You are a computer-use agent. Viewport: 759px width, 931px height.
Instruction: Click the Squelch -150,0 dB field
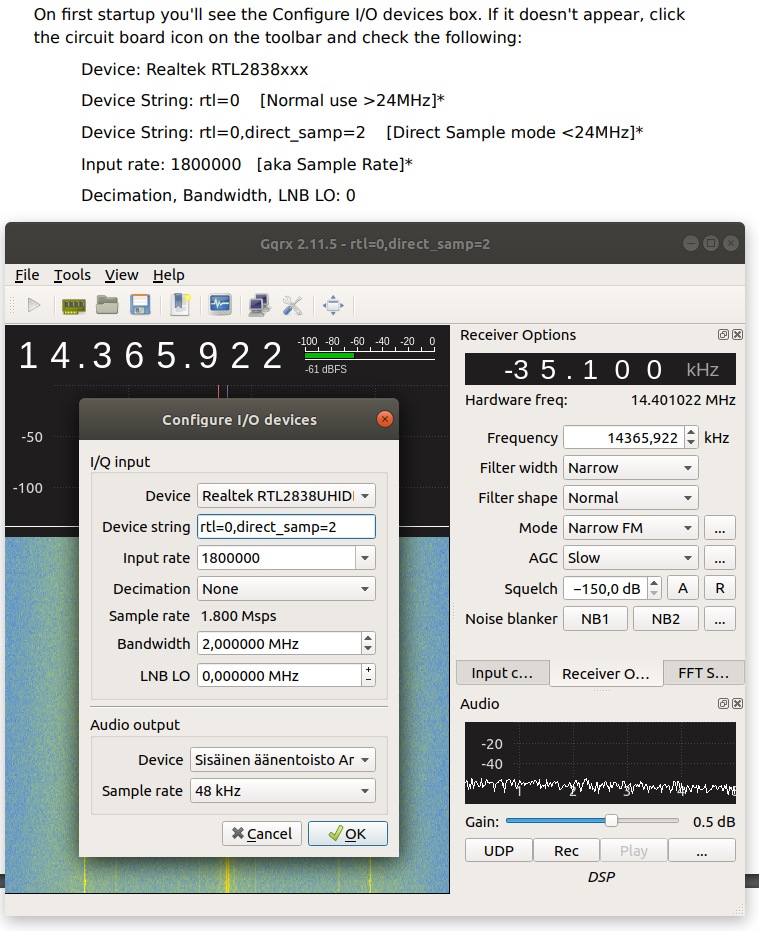(605, 588)
